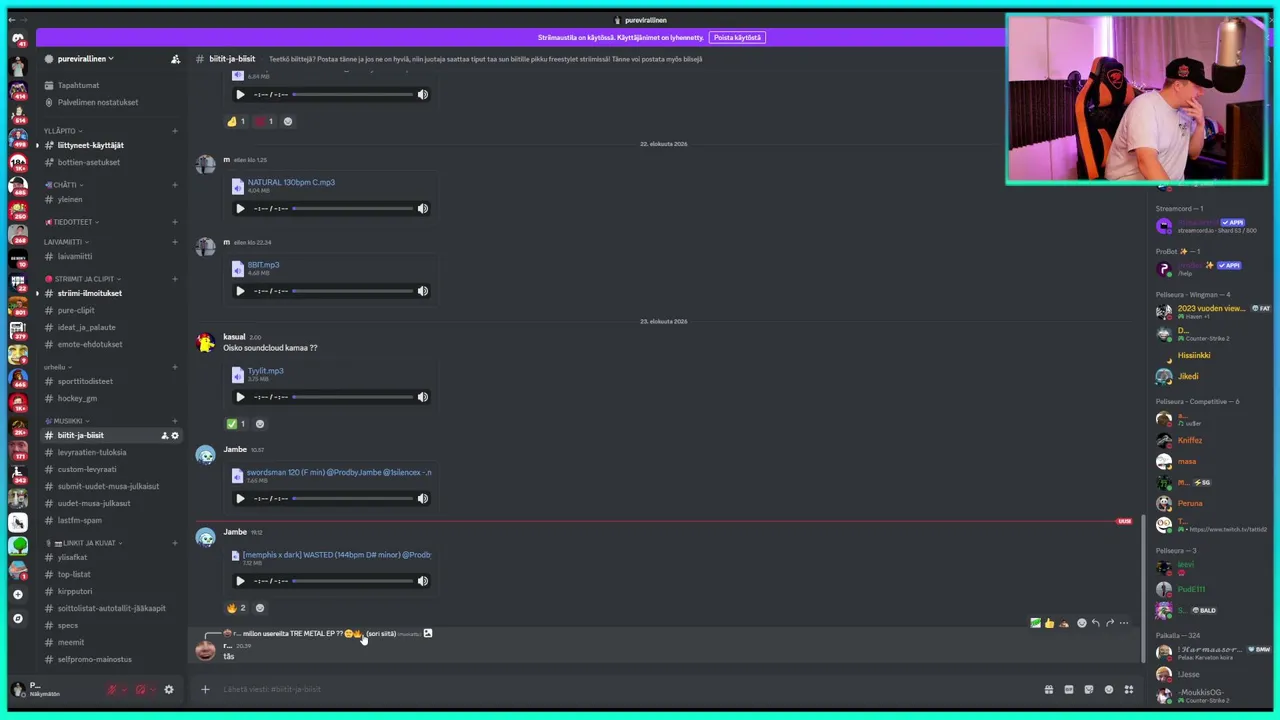Add reaction under Tyylit.mp3 message
The image size is (1280, 720).
point(260,424)
